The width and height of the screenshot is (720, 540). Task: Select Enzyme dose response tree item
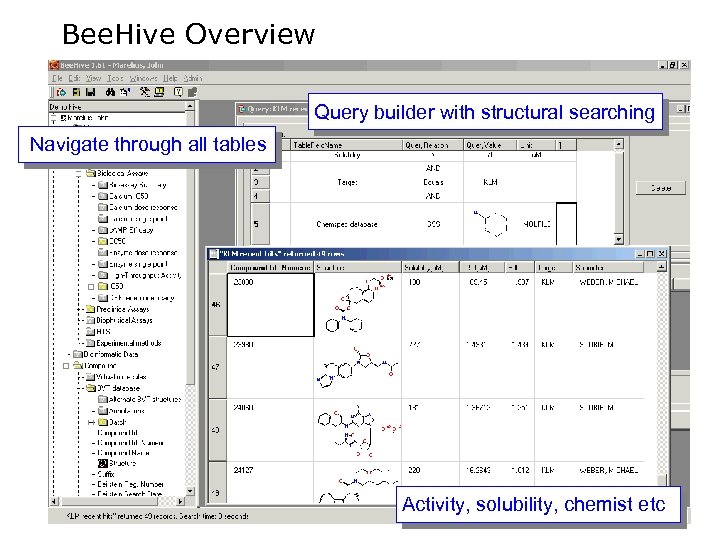click(x=143, y=253)
